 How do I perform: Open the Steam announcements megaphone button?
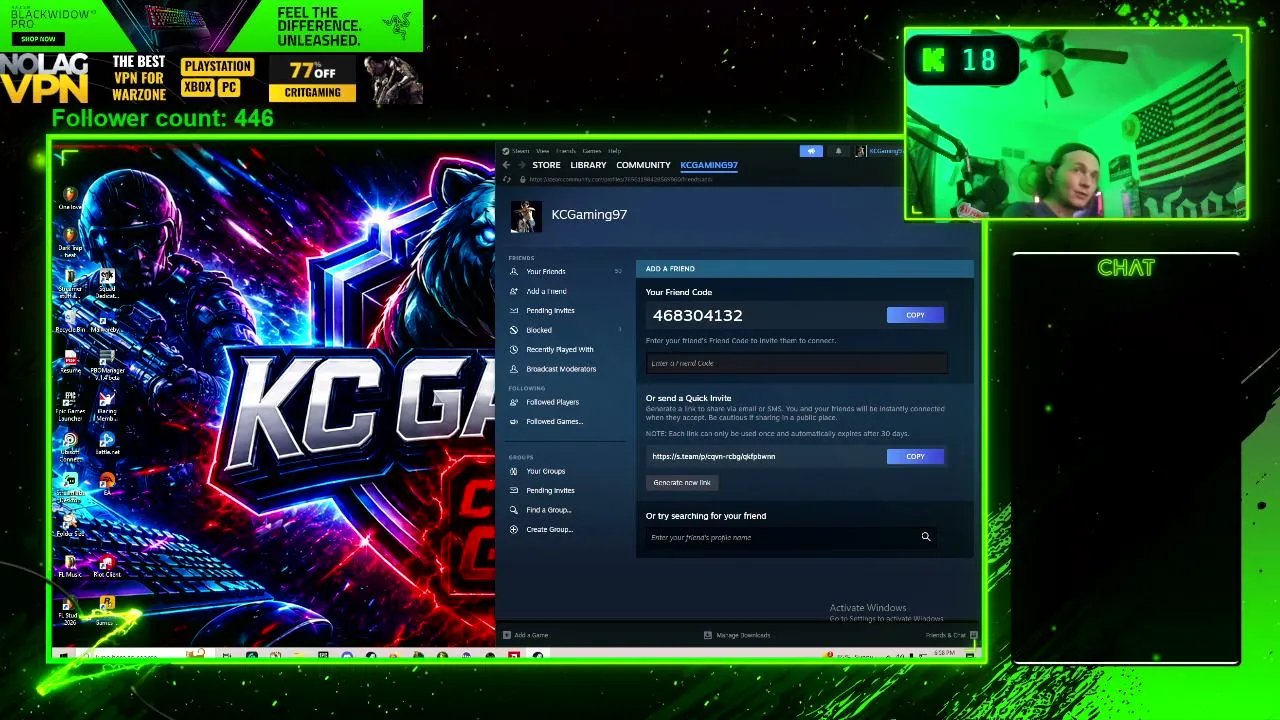811,151
